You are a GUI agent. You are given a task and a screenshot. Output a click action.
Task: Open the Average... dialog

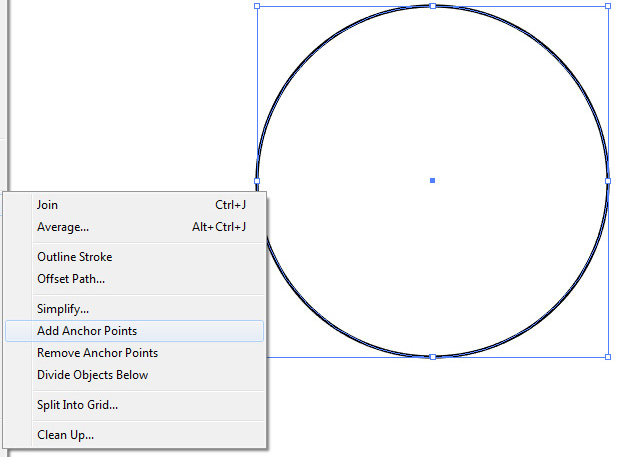click(63, 227)
